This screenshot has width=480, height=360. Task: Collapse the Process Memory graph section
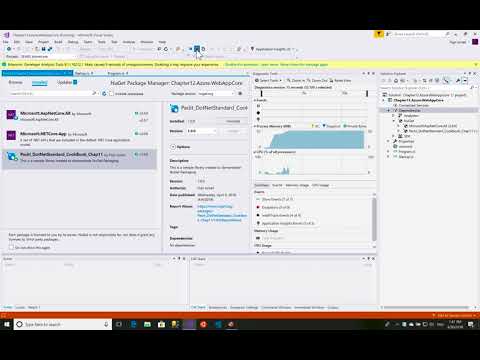pos(255,126)
